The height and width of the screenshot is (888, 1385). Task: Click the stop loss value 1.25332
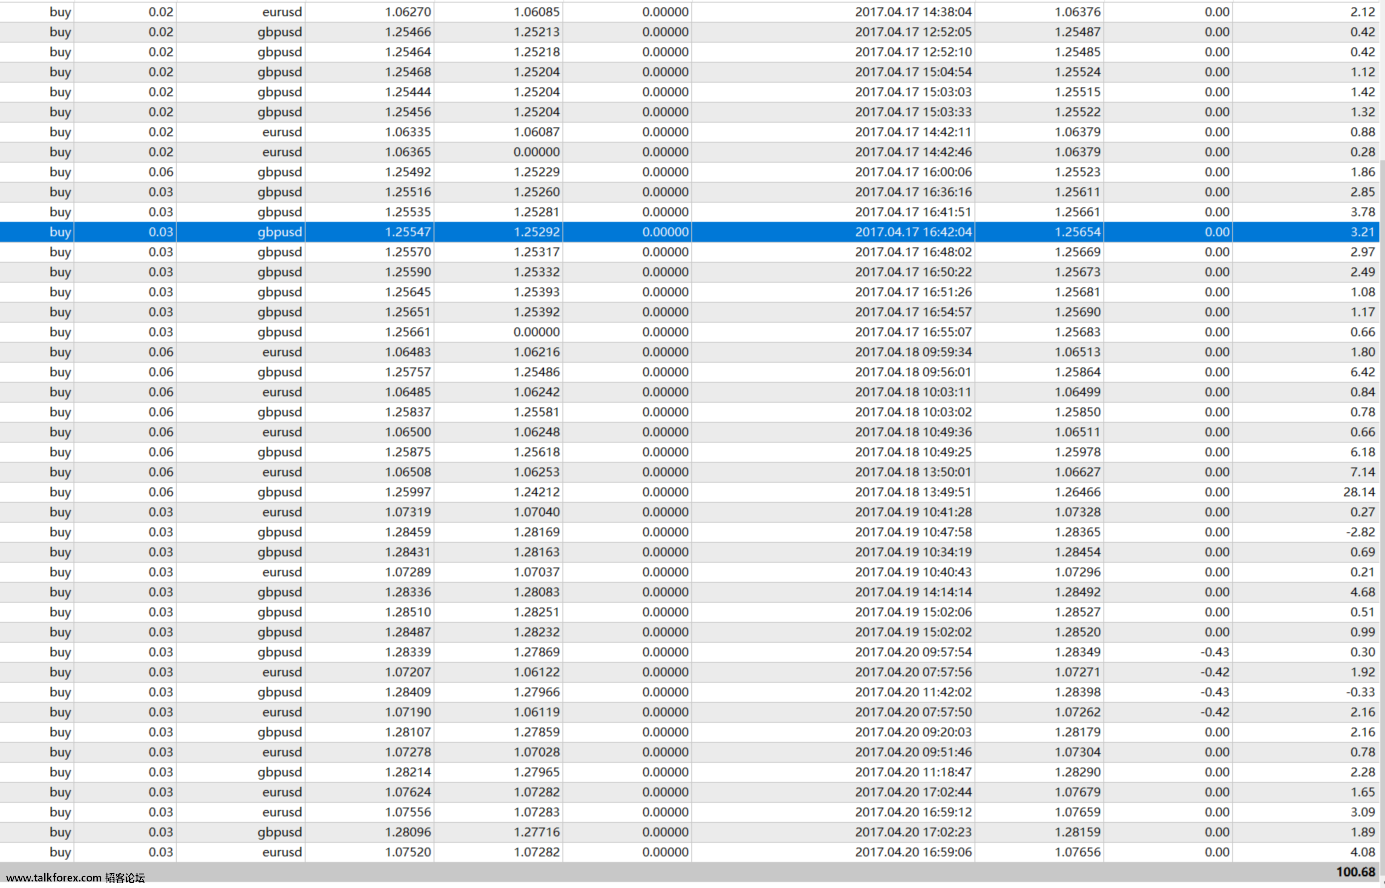click(537, 272)
